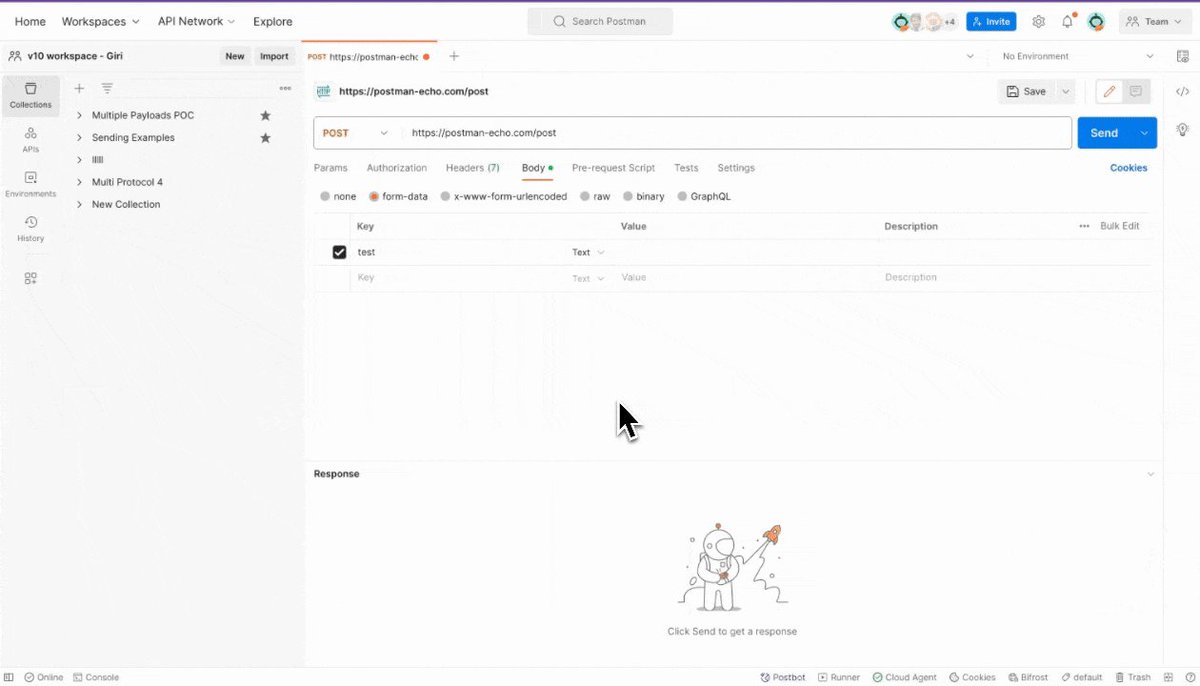Open the collections filter icon

pos(107,89)
